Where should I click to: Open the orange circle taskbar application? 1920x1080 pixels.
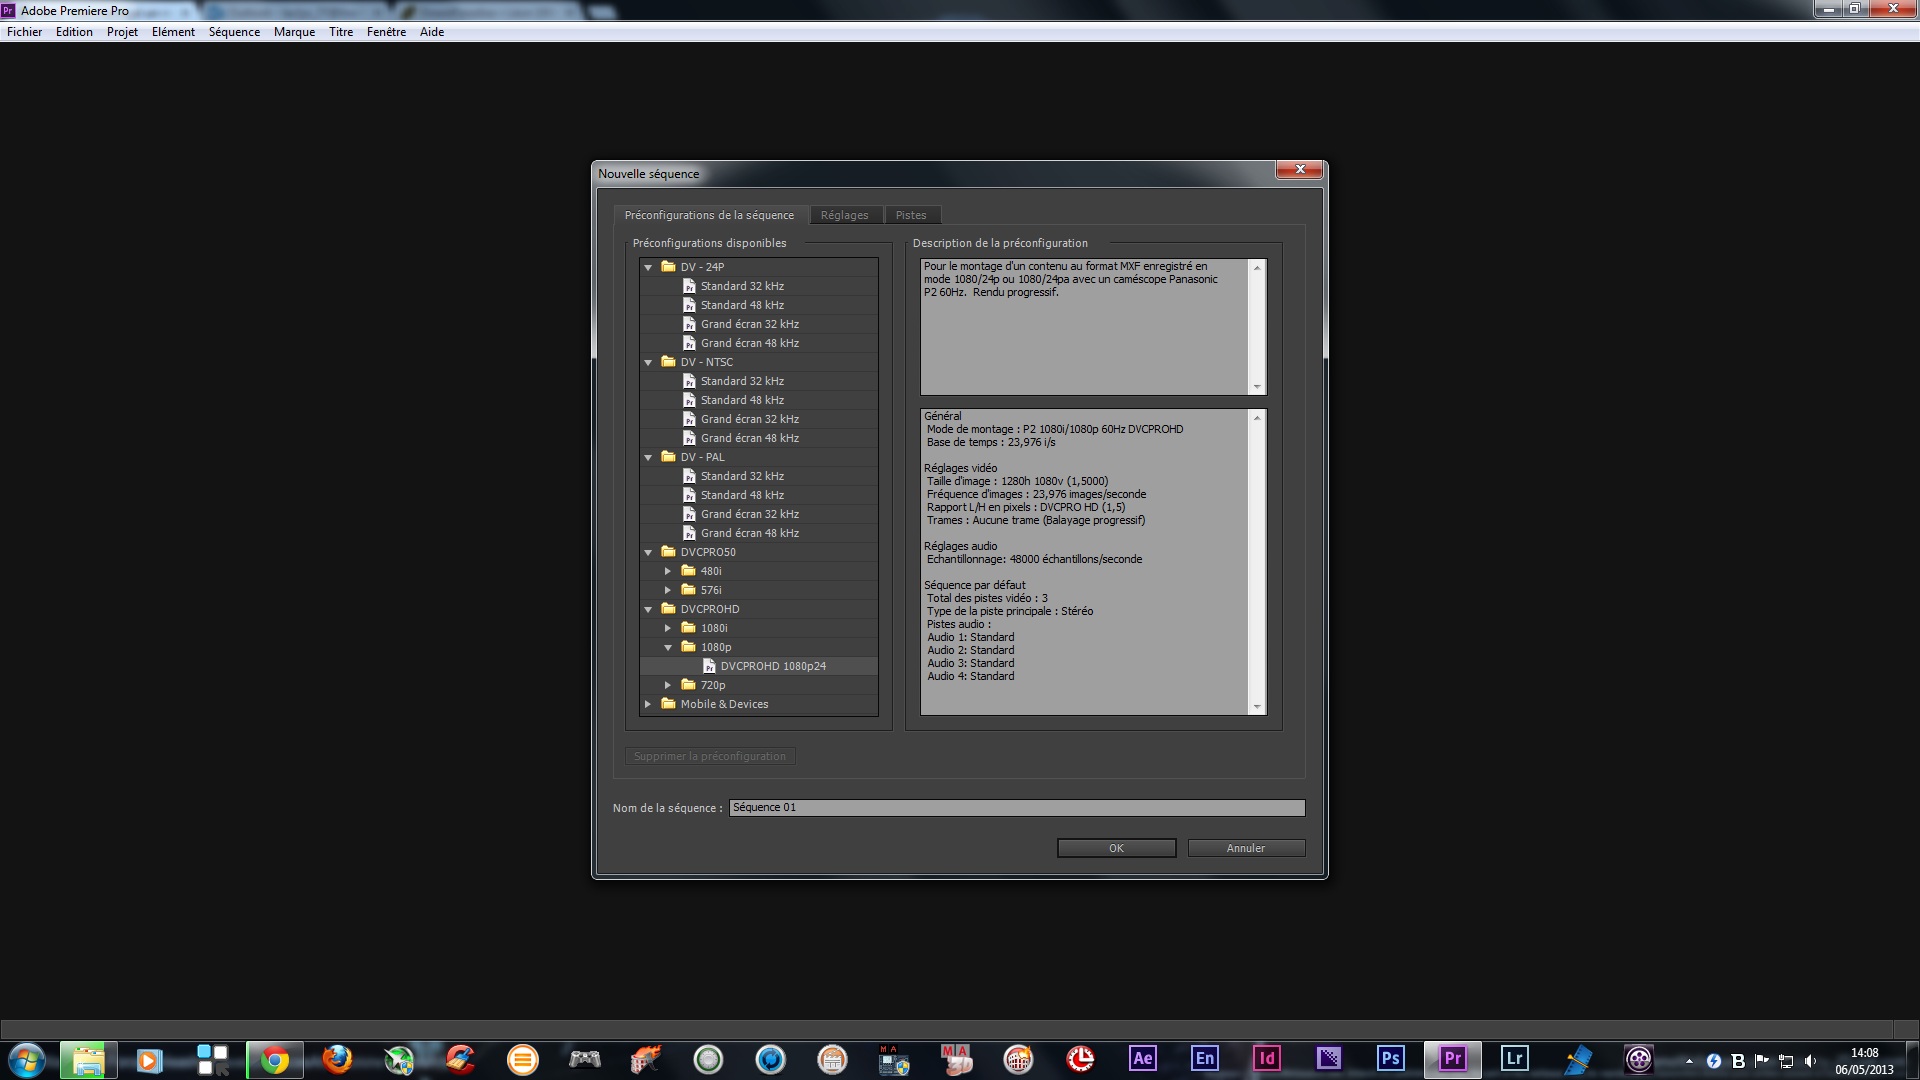pyautogui.click(x=522, y=1059)
